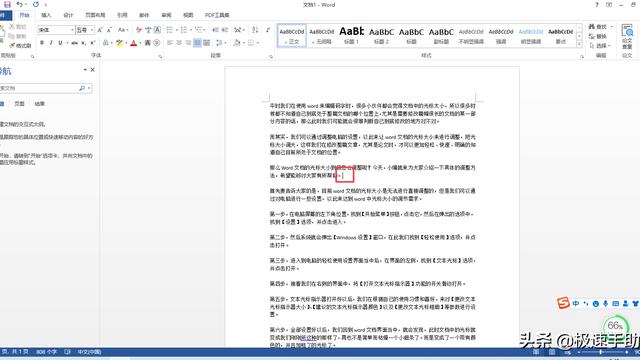Open the phonetic guide tool
Image resolution: width=640 pixels, height=360 pixels.
coord(148,30)
